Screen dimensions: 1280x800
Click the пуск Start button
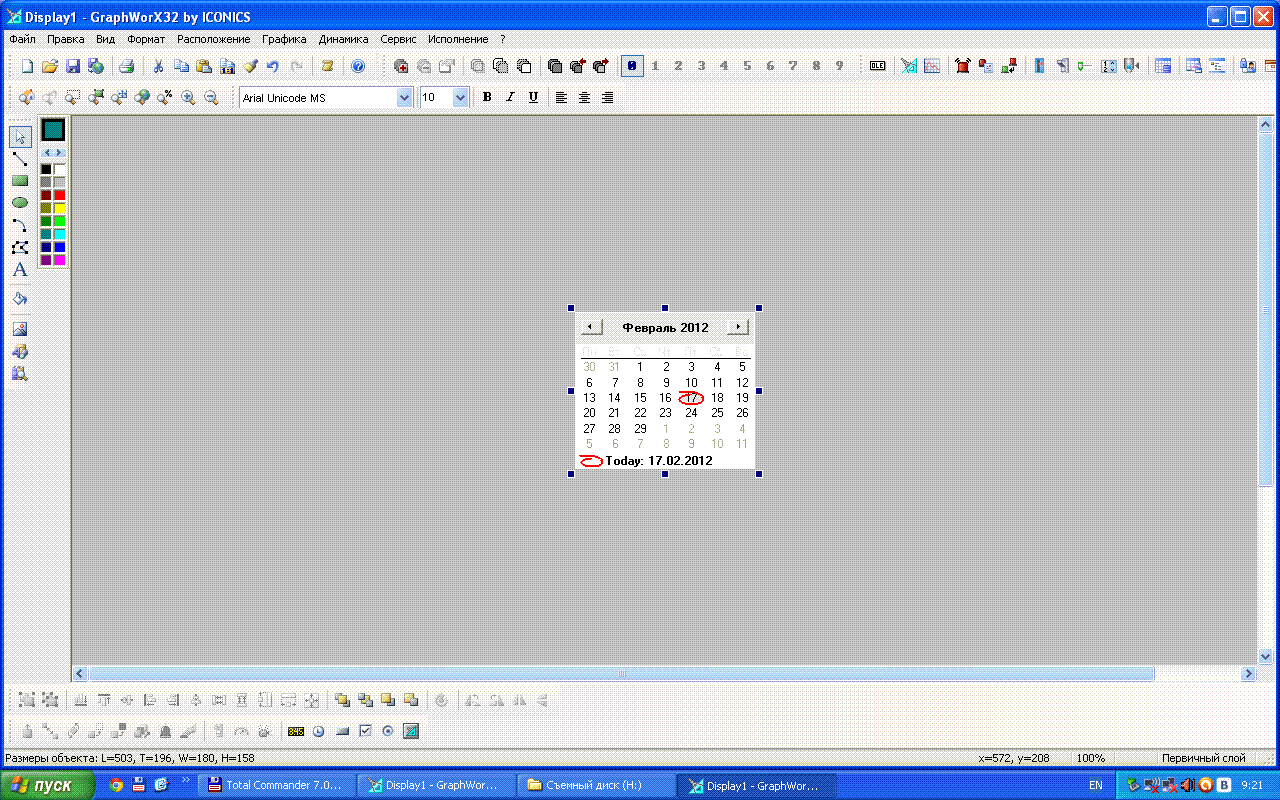pos(48,785)
